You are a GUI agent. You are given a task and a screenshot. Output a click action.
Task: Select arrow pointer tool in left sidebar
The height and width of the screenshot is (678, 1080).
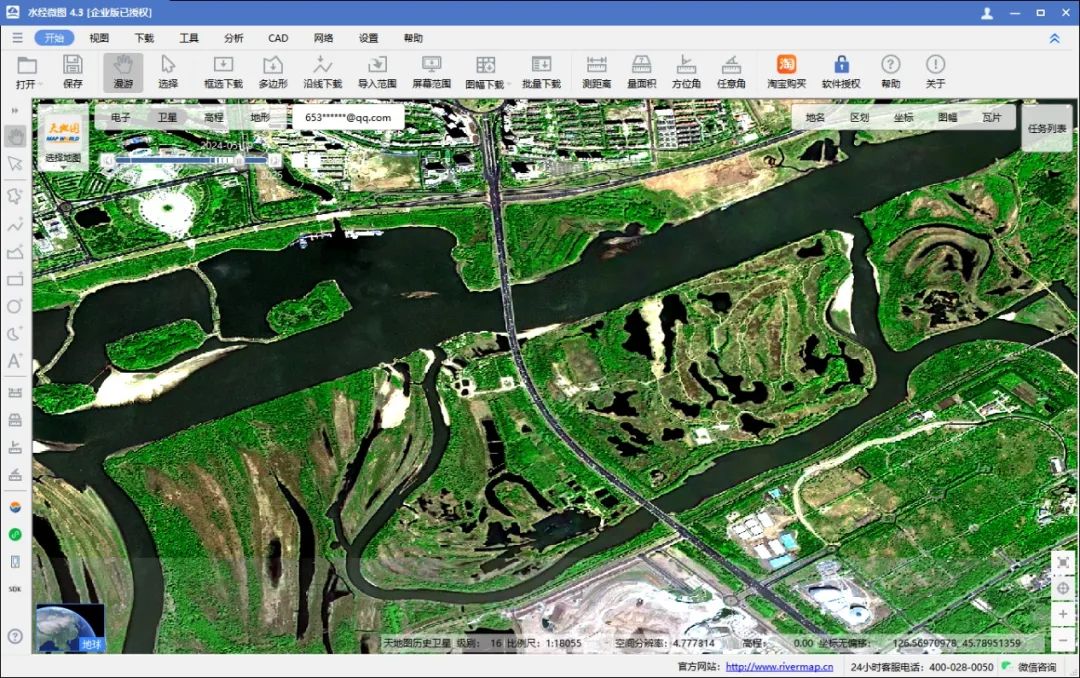click(15, 164)
